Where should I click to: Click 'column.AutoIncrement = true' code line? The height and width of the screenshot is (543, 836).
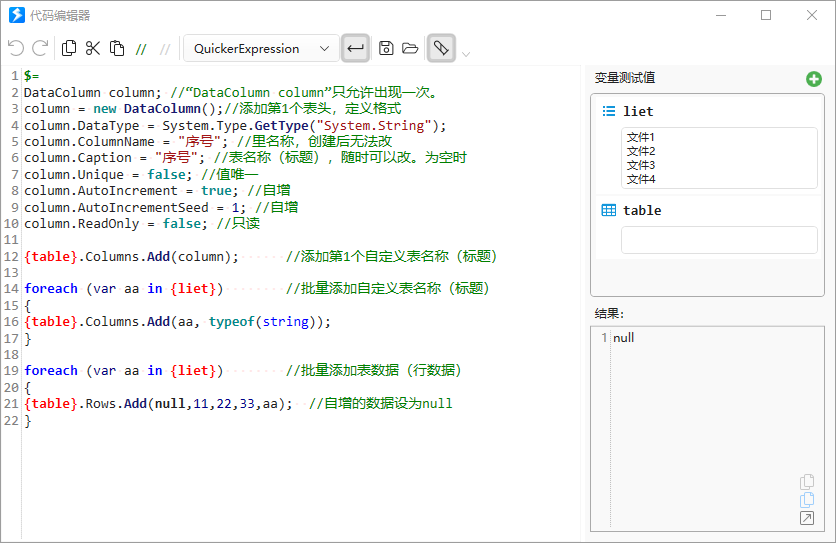[x=131, y=190]
